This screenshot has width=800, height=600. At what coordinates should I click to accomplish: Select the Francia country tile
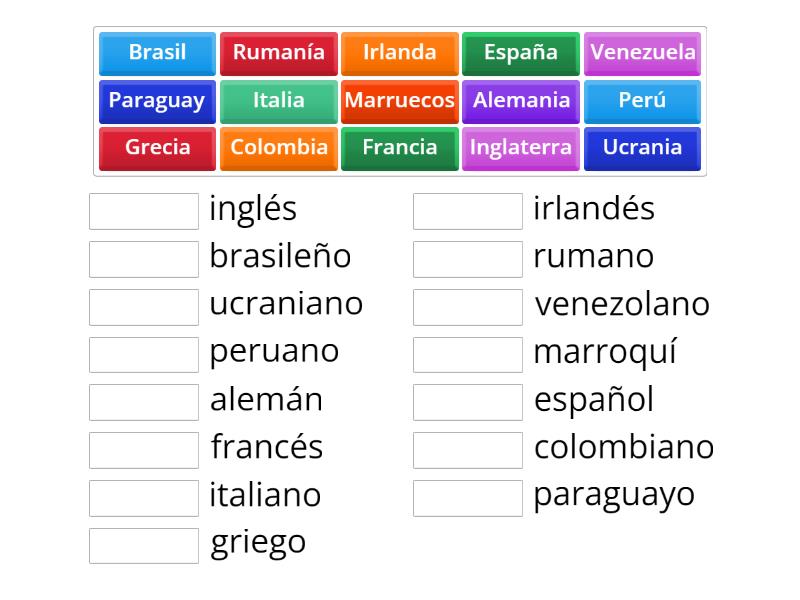399,148
